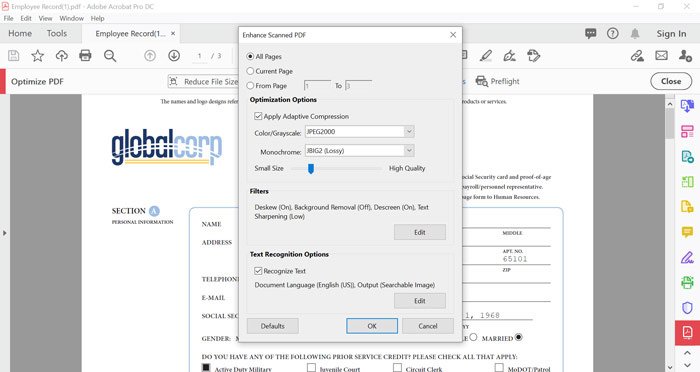This screenshot has height=372, width=700.
Task: Open the Help menu
Action: 97,18
